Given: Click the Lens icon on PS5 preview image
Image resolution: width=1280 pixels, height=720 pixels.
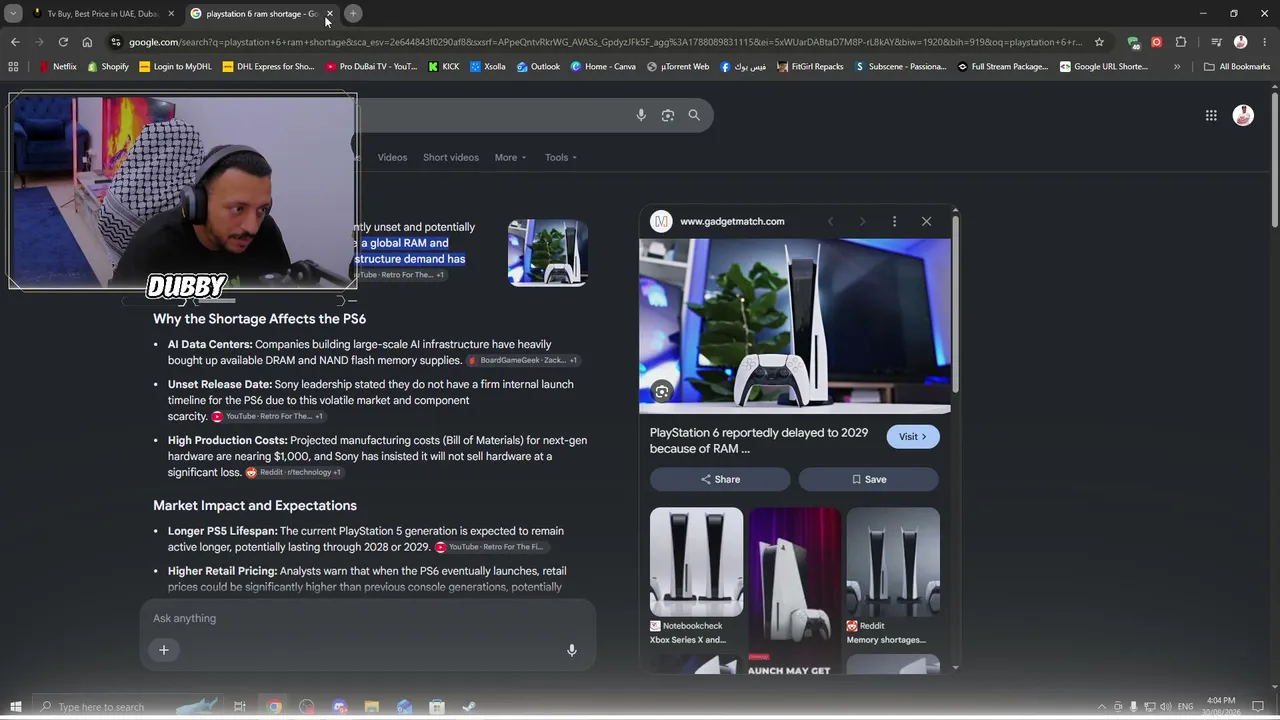Looking at the screenshot, I should click(x=662, y=392).
